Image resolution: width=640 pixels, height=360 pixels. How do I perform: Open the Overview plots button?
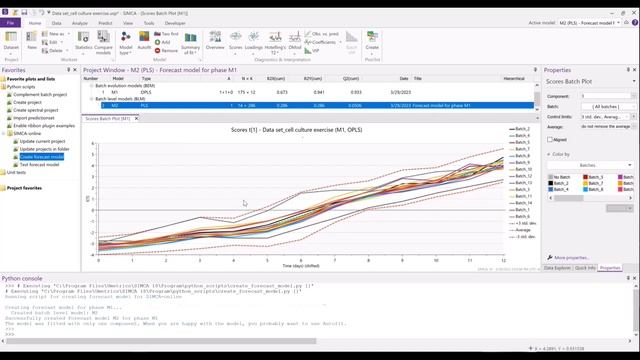(215, 41)
